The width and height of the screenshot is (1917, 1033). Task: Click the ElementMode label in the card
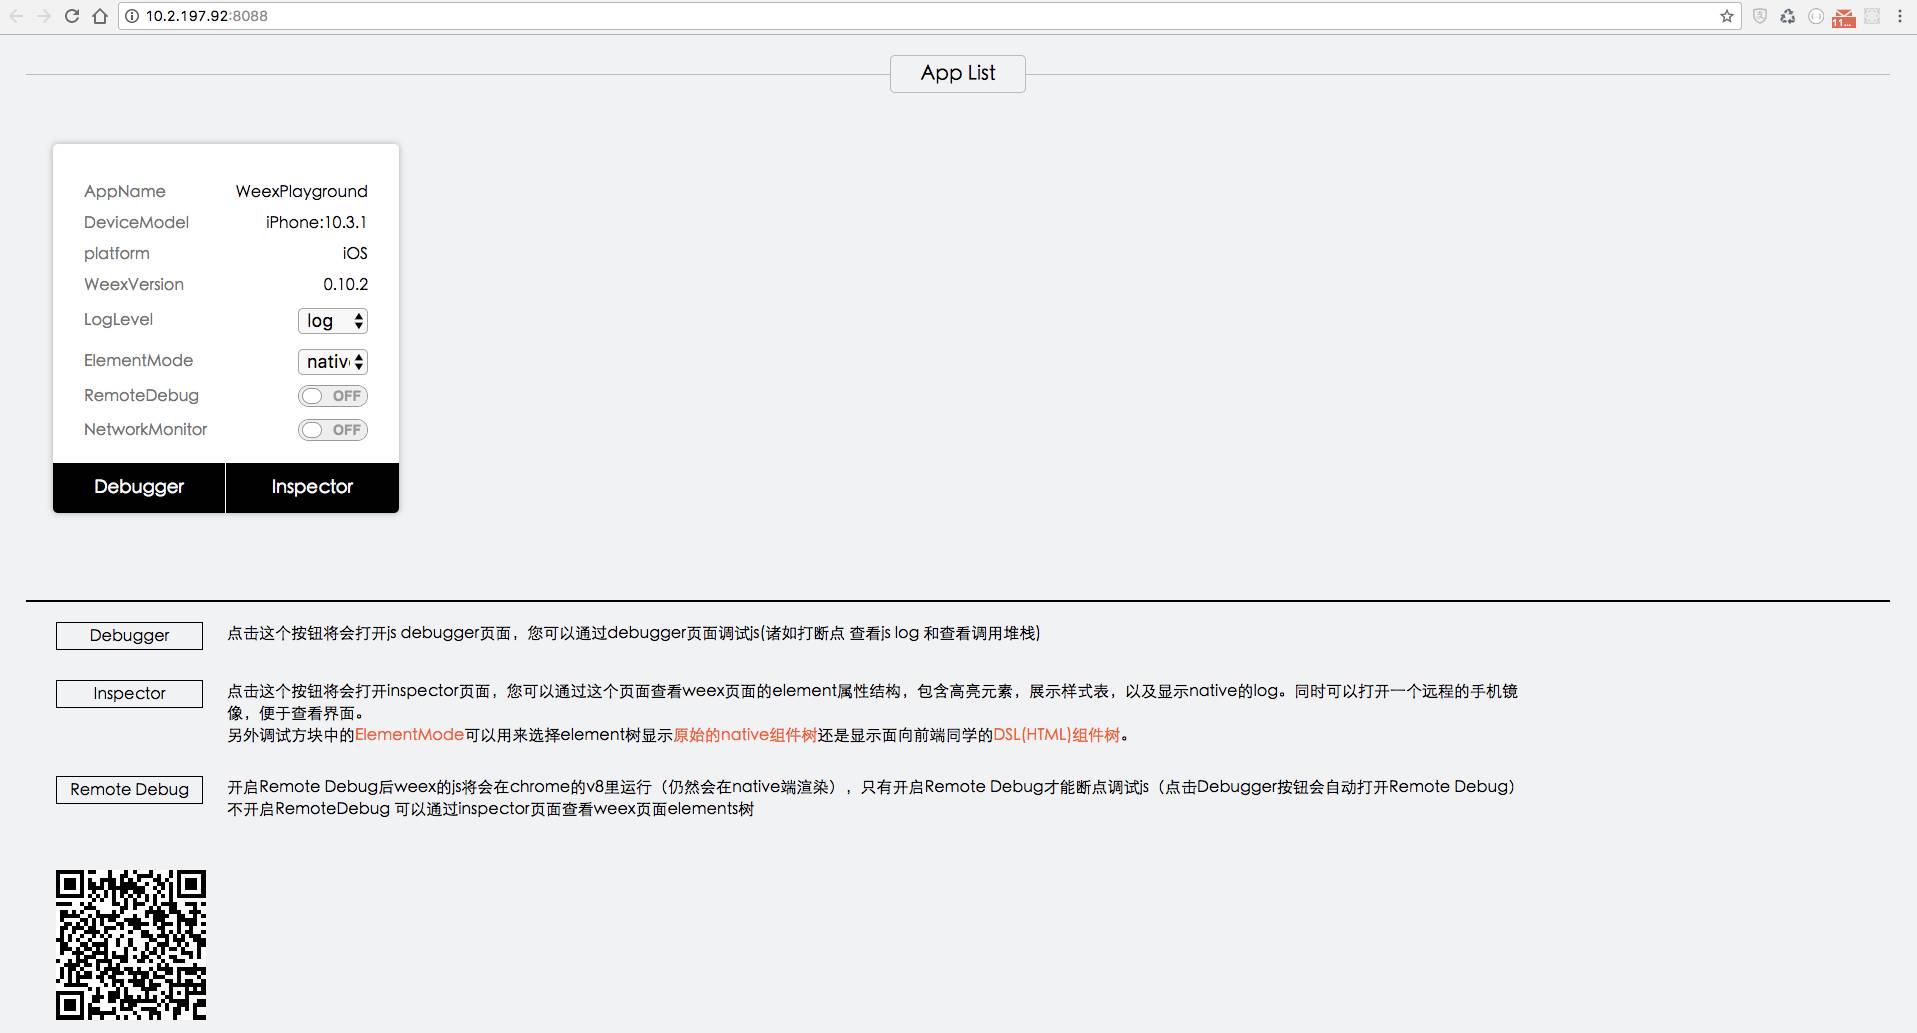[138, 360]
